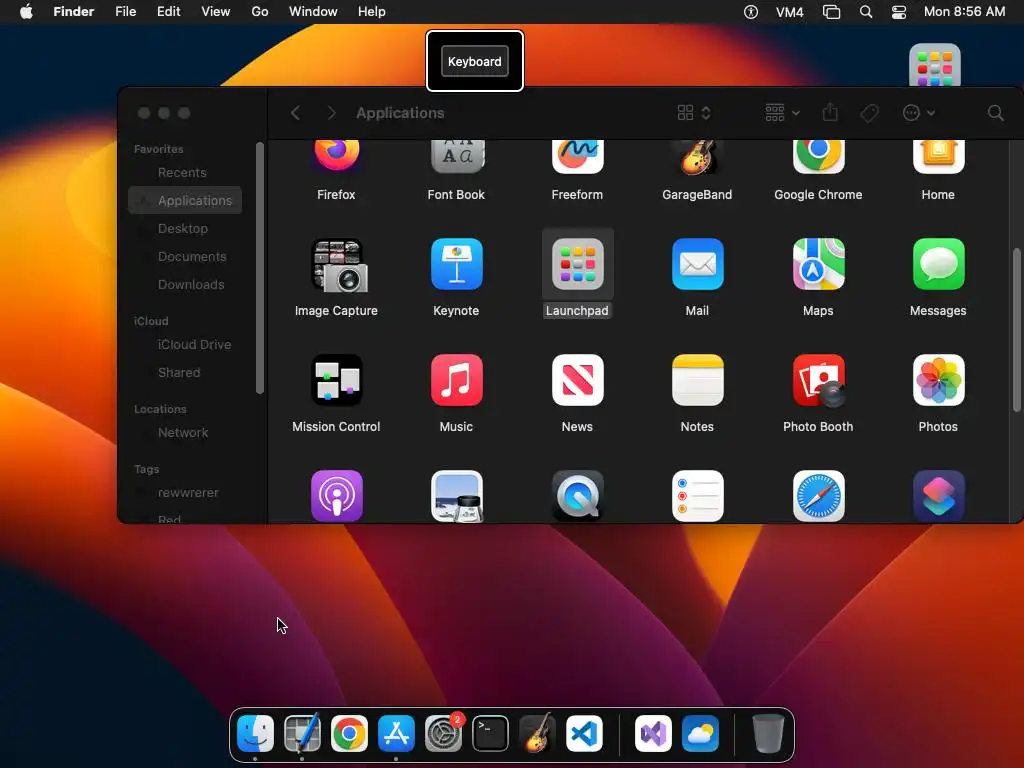
Task: Select the Mission Control app
Action: tap(336, 380)
